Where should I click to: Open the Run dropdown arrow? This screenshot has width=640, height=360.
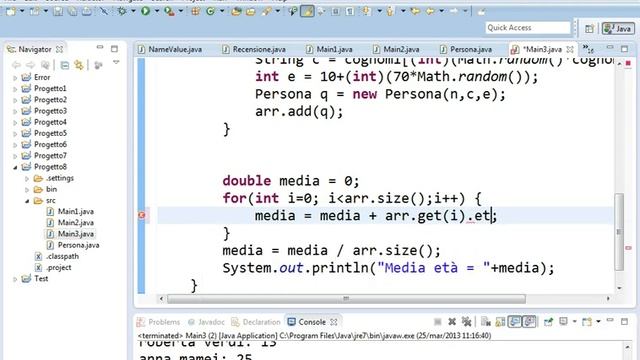tap(156, 11)
